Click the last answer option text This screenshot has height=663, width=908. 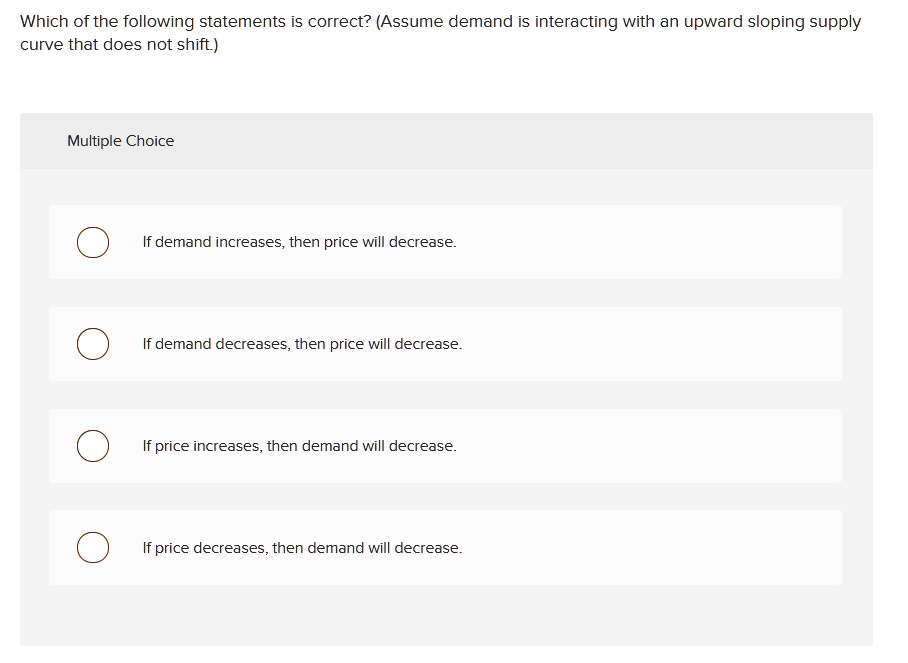click(302, 548)
